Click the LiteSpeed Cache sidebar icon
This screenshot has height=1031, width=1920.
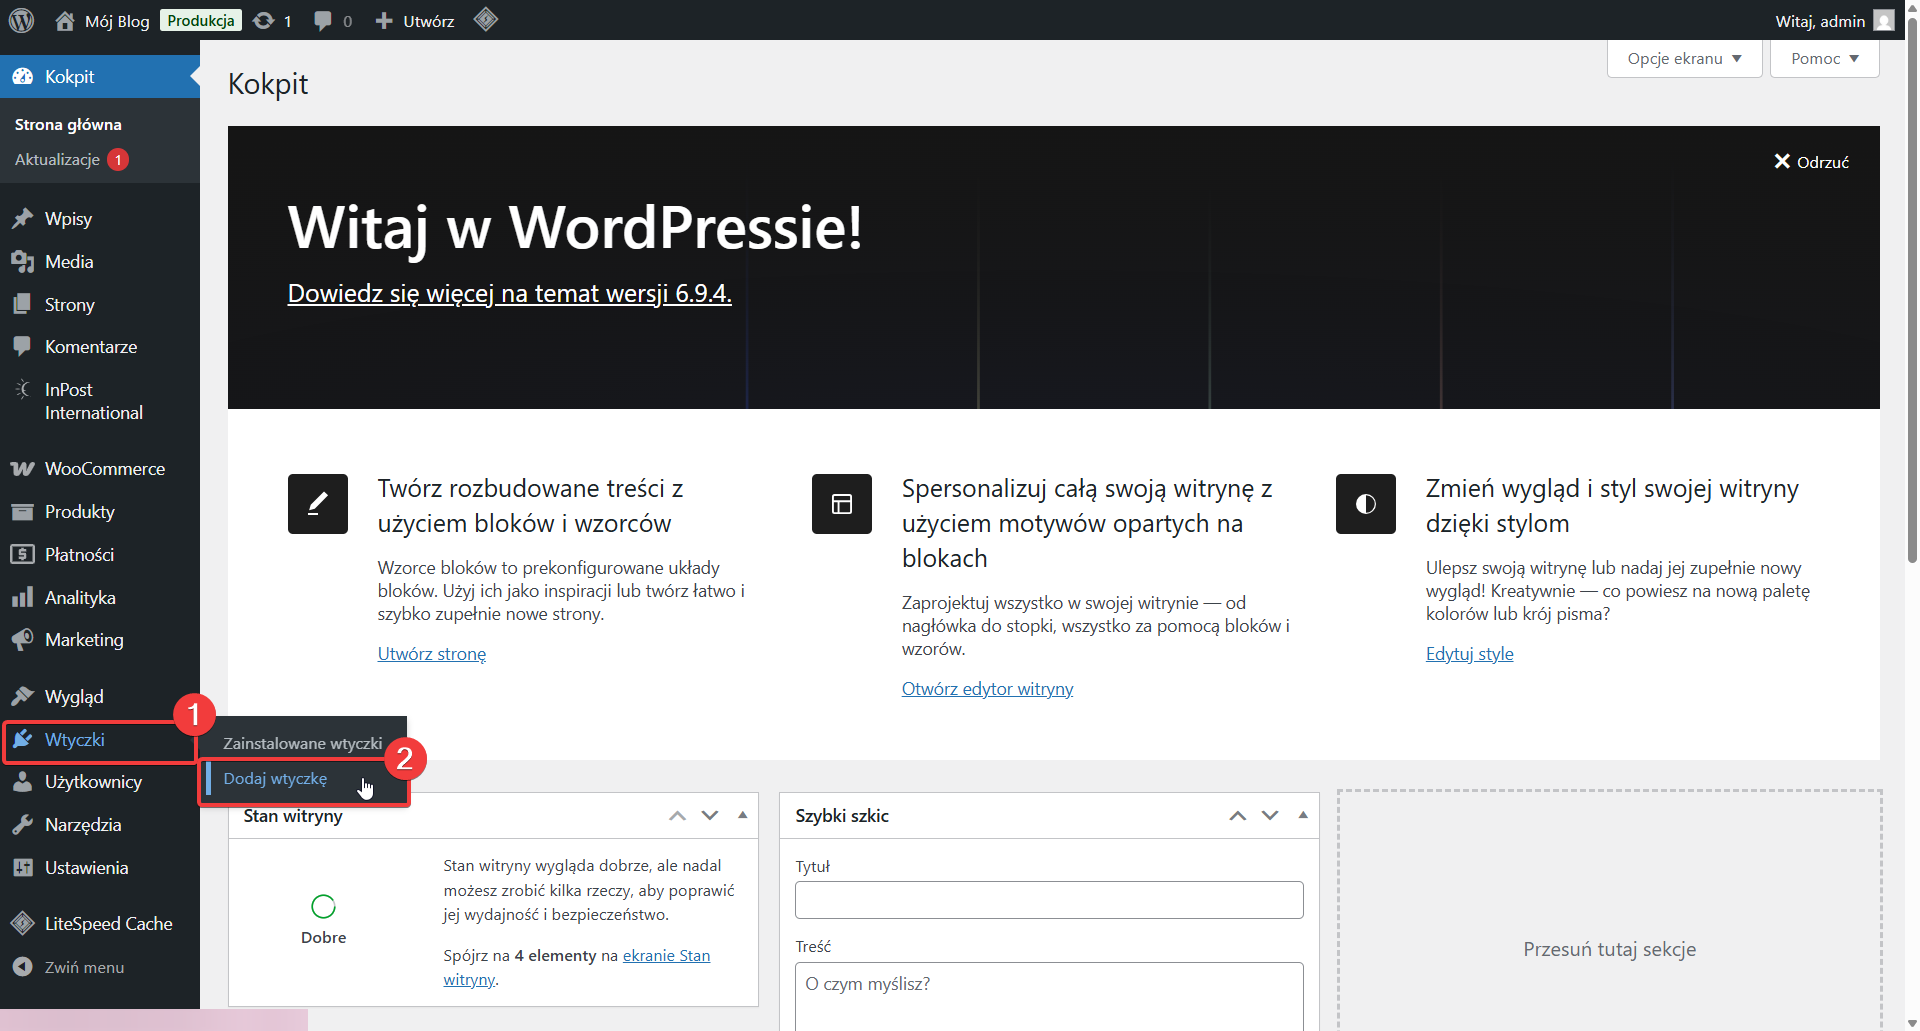[22, 924]
